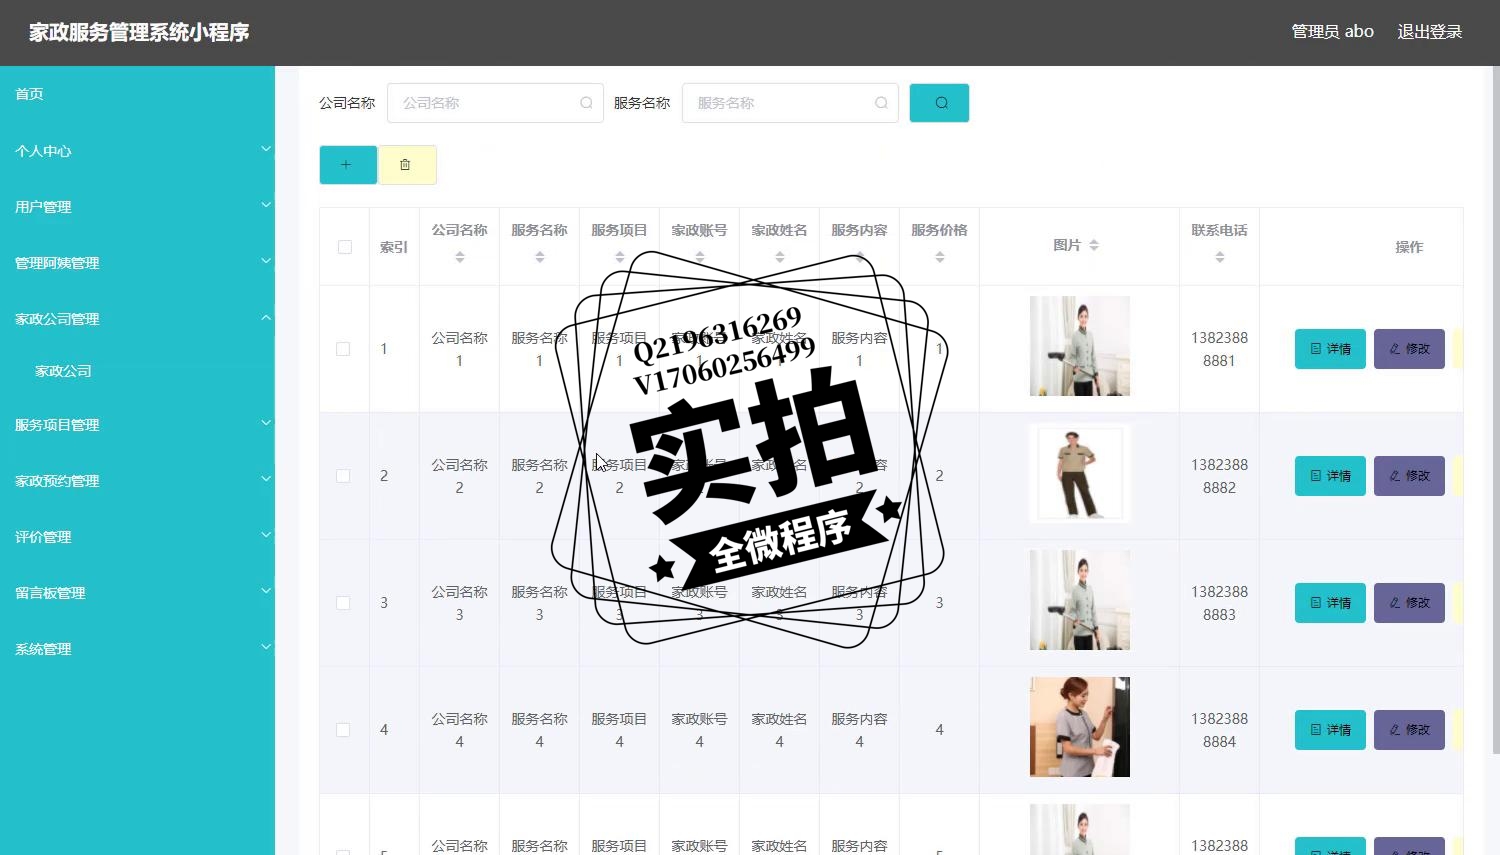Screen dimensions: 1500x855
Task: Click the 家政服务管理系统小程序 title
Action: click(139, 32)
